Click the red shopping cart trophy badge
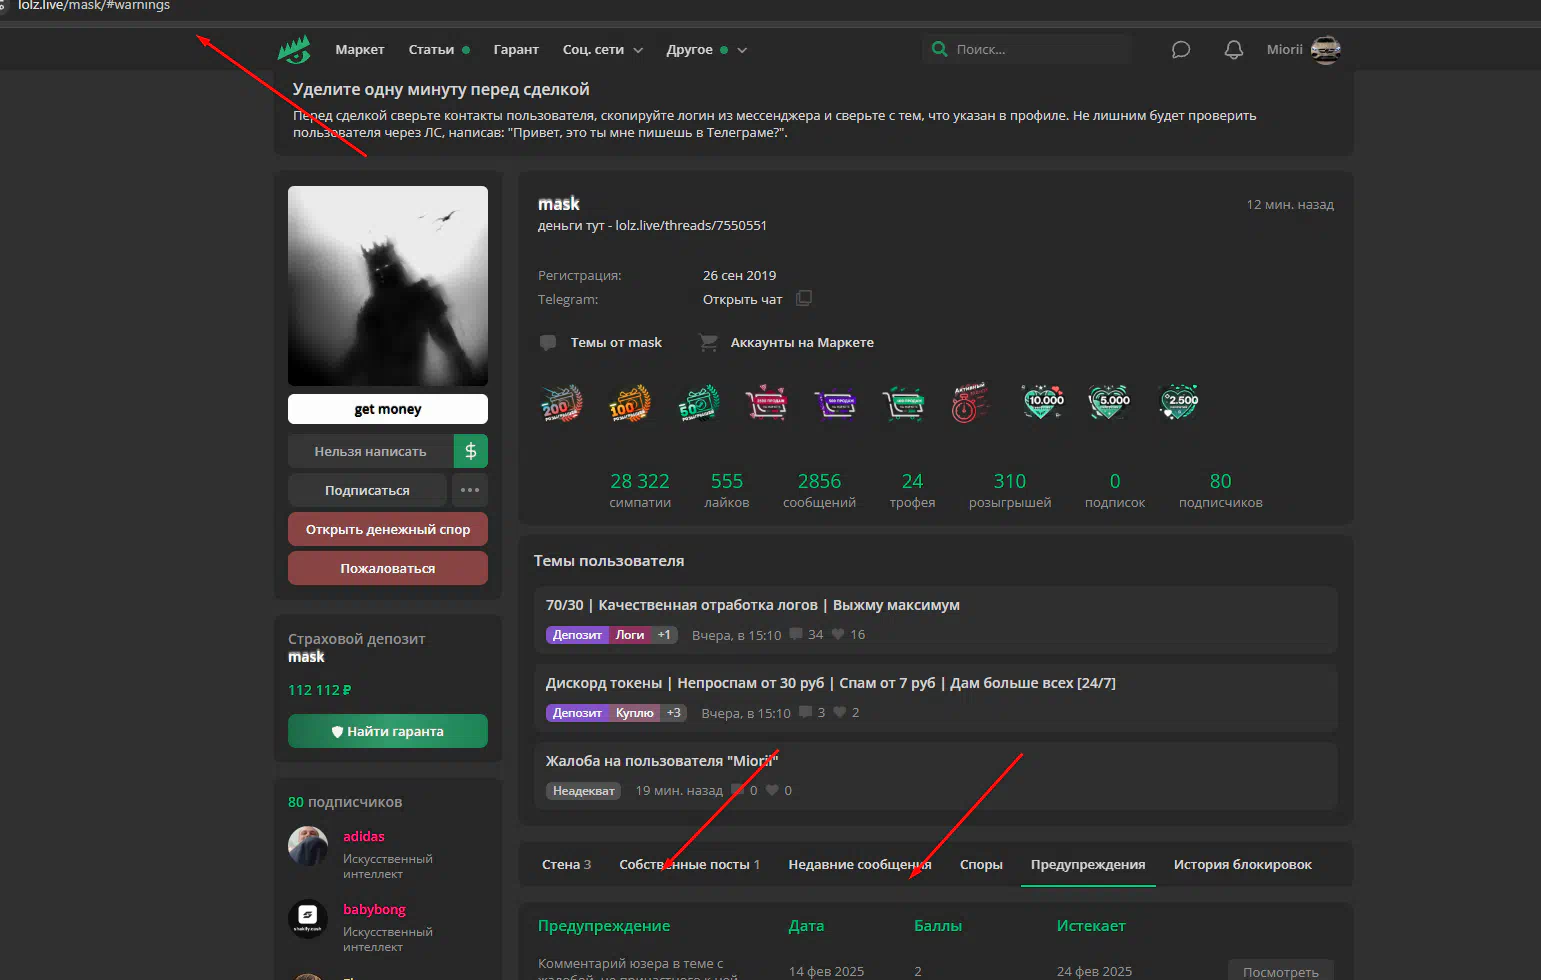The height and width of the screenshot is (980, 1541). 766,403
